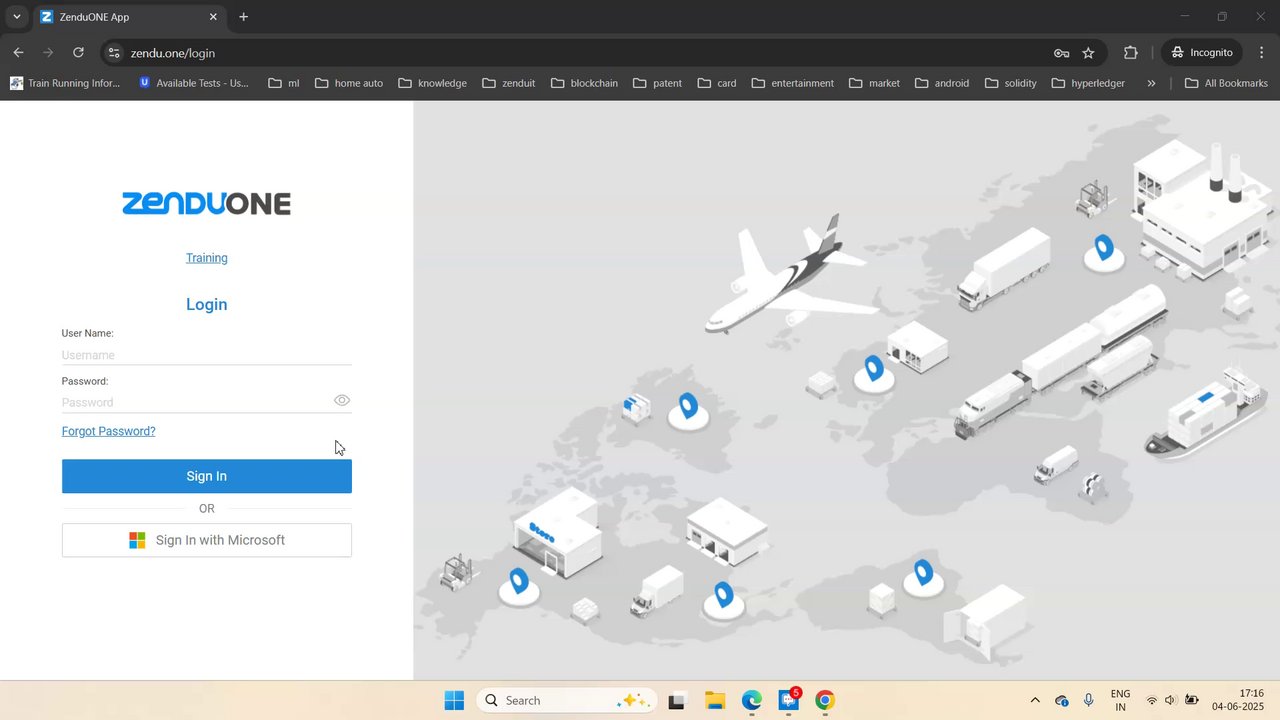
Task: Click the Username input field
Action: tap(206, 355)
